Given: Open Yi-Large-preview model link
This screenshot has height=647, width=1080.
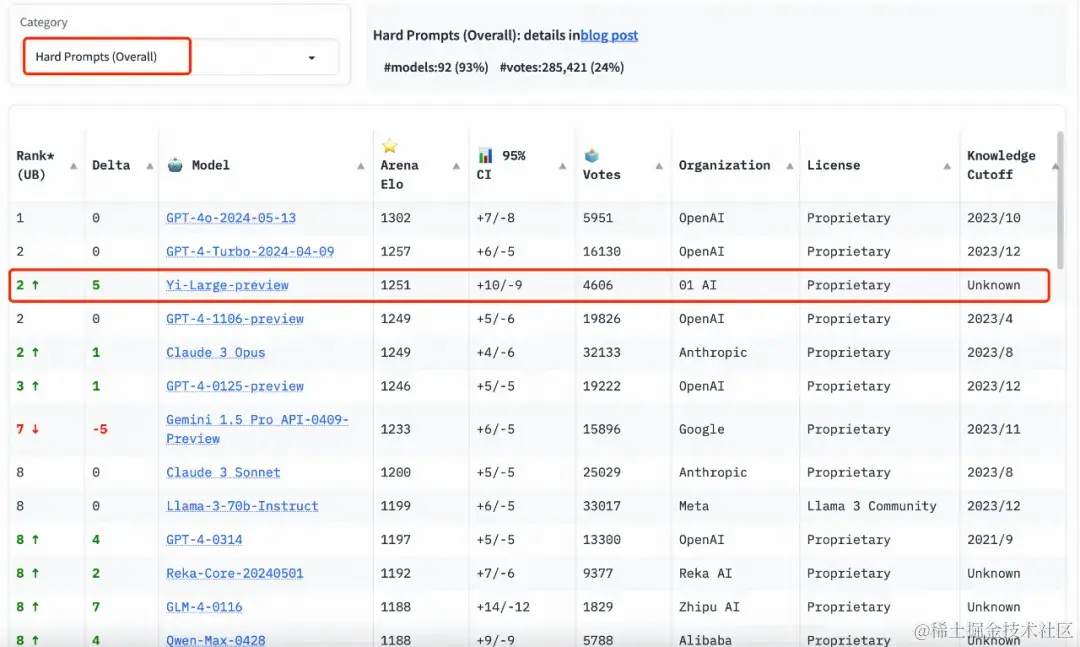Looking at the screenshot, I should pyautogui.click(x=227, y=285).
